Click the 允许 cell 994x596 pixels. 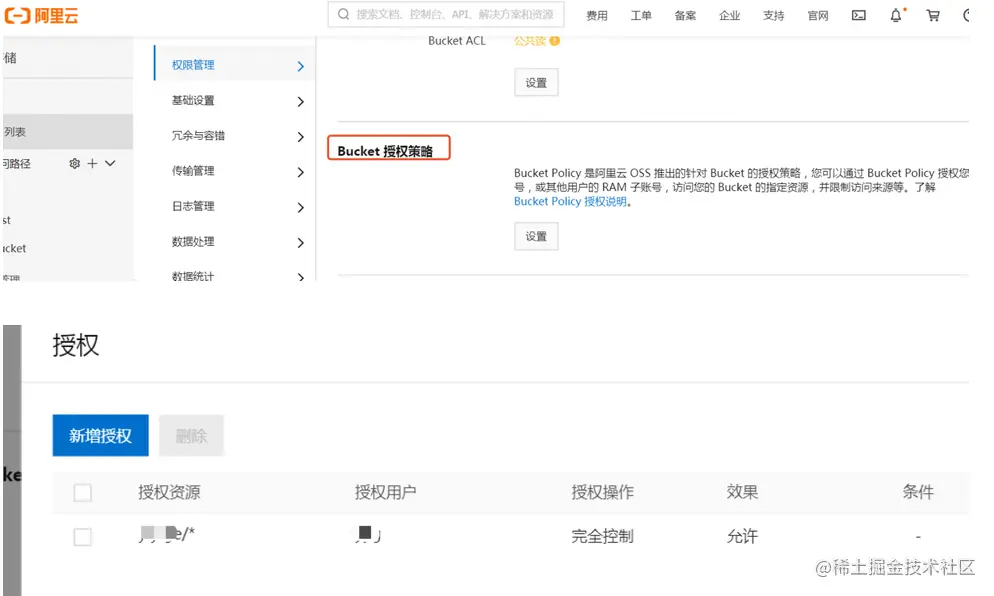tap(742, 536)
